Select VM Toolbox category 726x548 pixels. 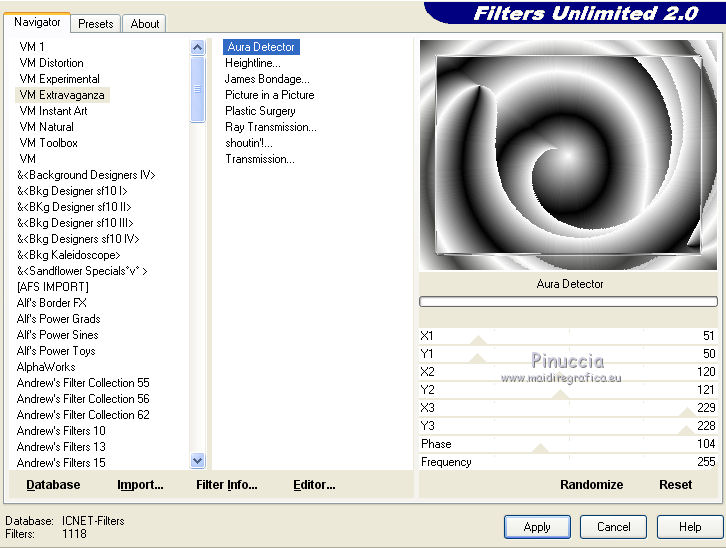point(48,143)
